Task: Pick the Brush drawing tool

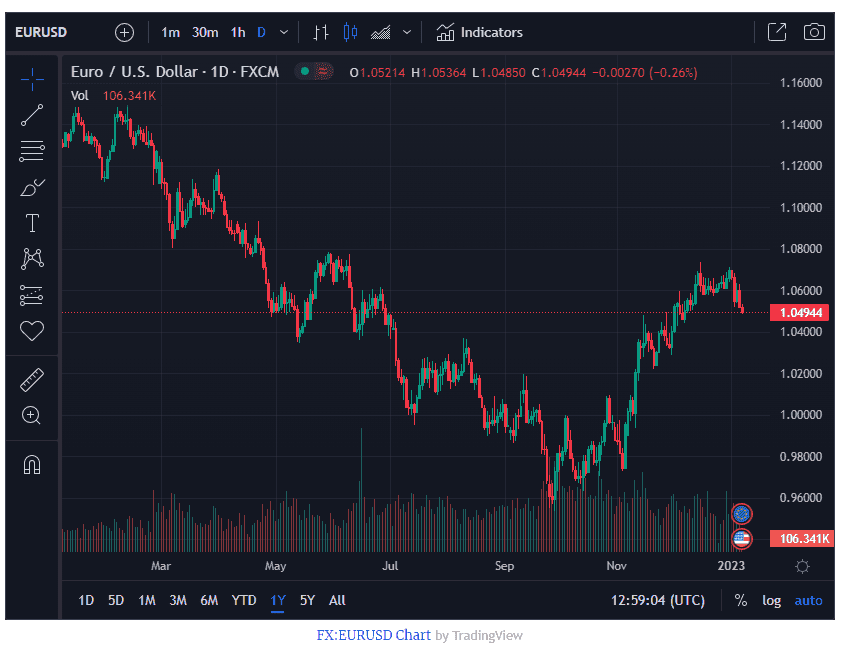Action: click(32, 187)
